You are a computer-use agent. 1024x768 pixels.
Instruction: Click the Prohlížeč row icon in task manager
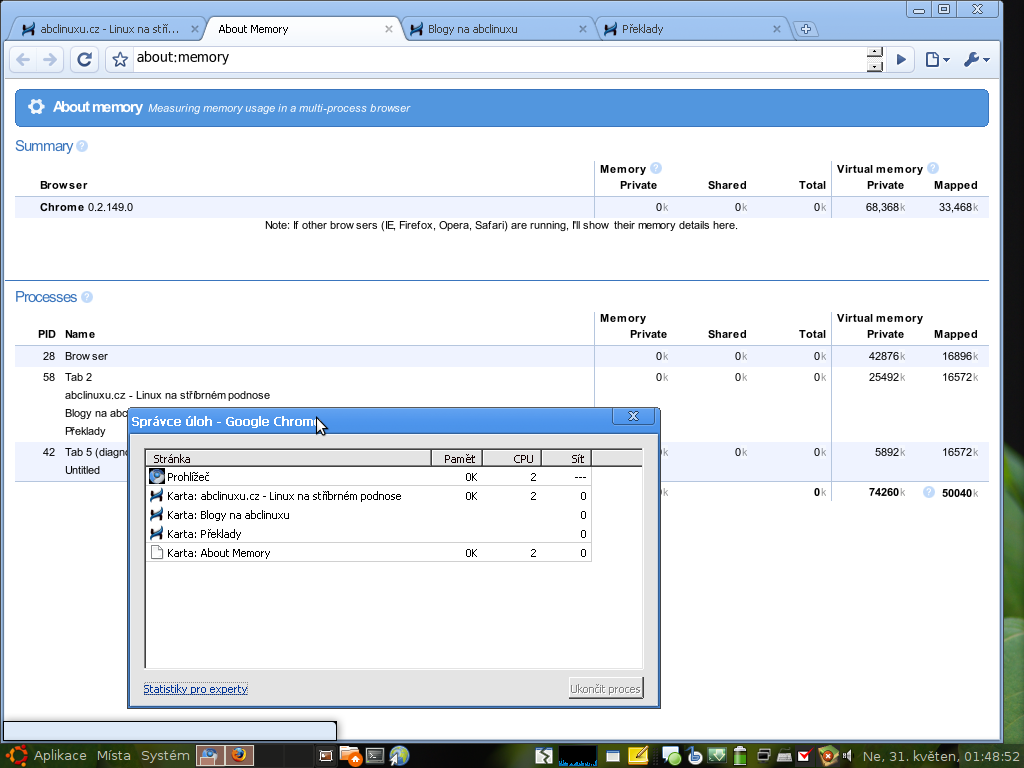[157, 476]
